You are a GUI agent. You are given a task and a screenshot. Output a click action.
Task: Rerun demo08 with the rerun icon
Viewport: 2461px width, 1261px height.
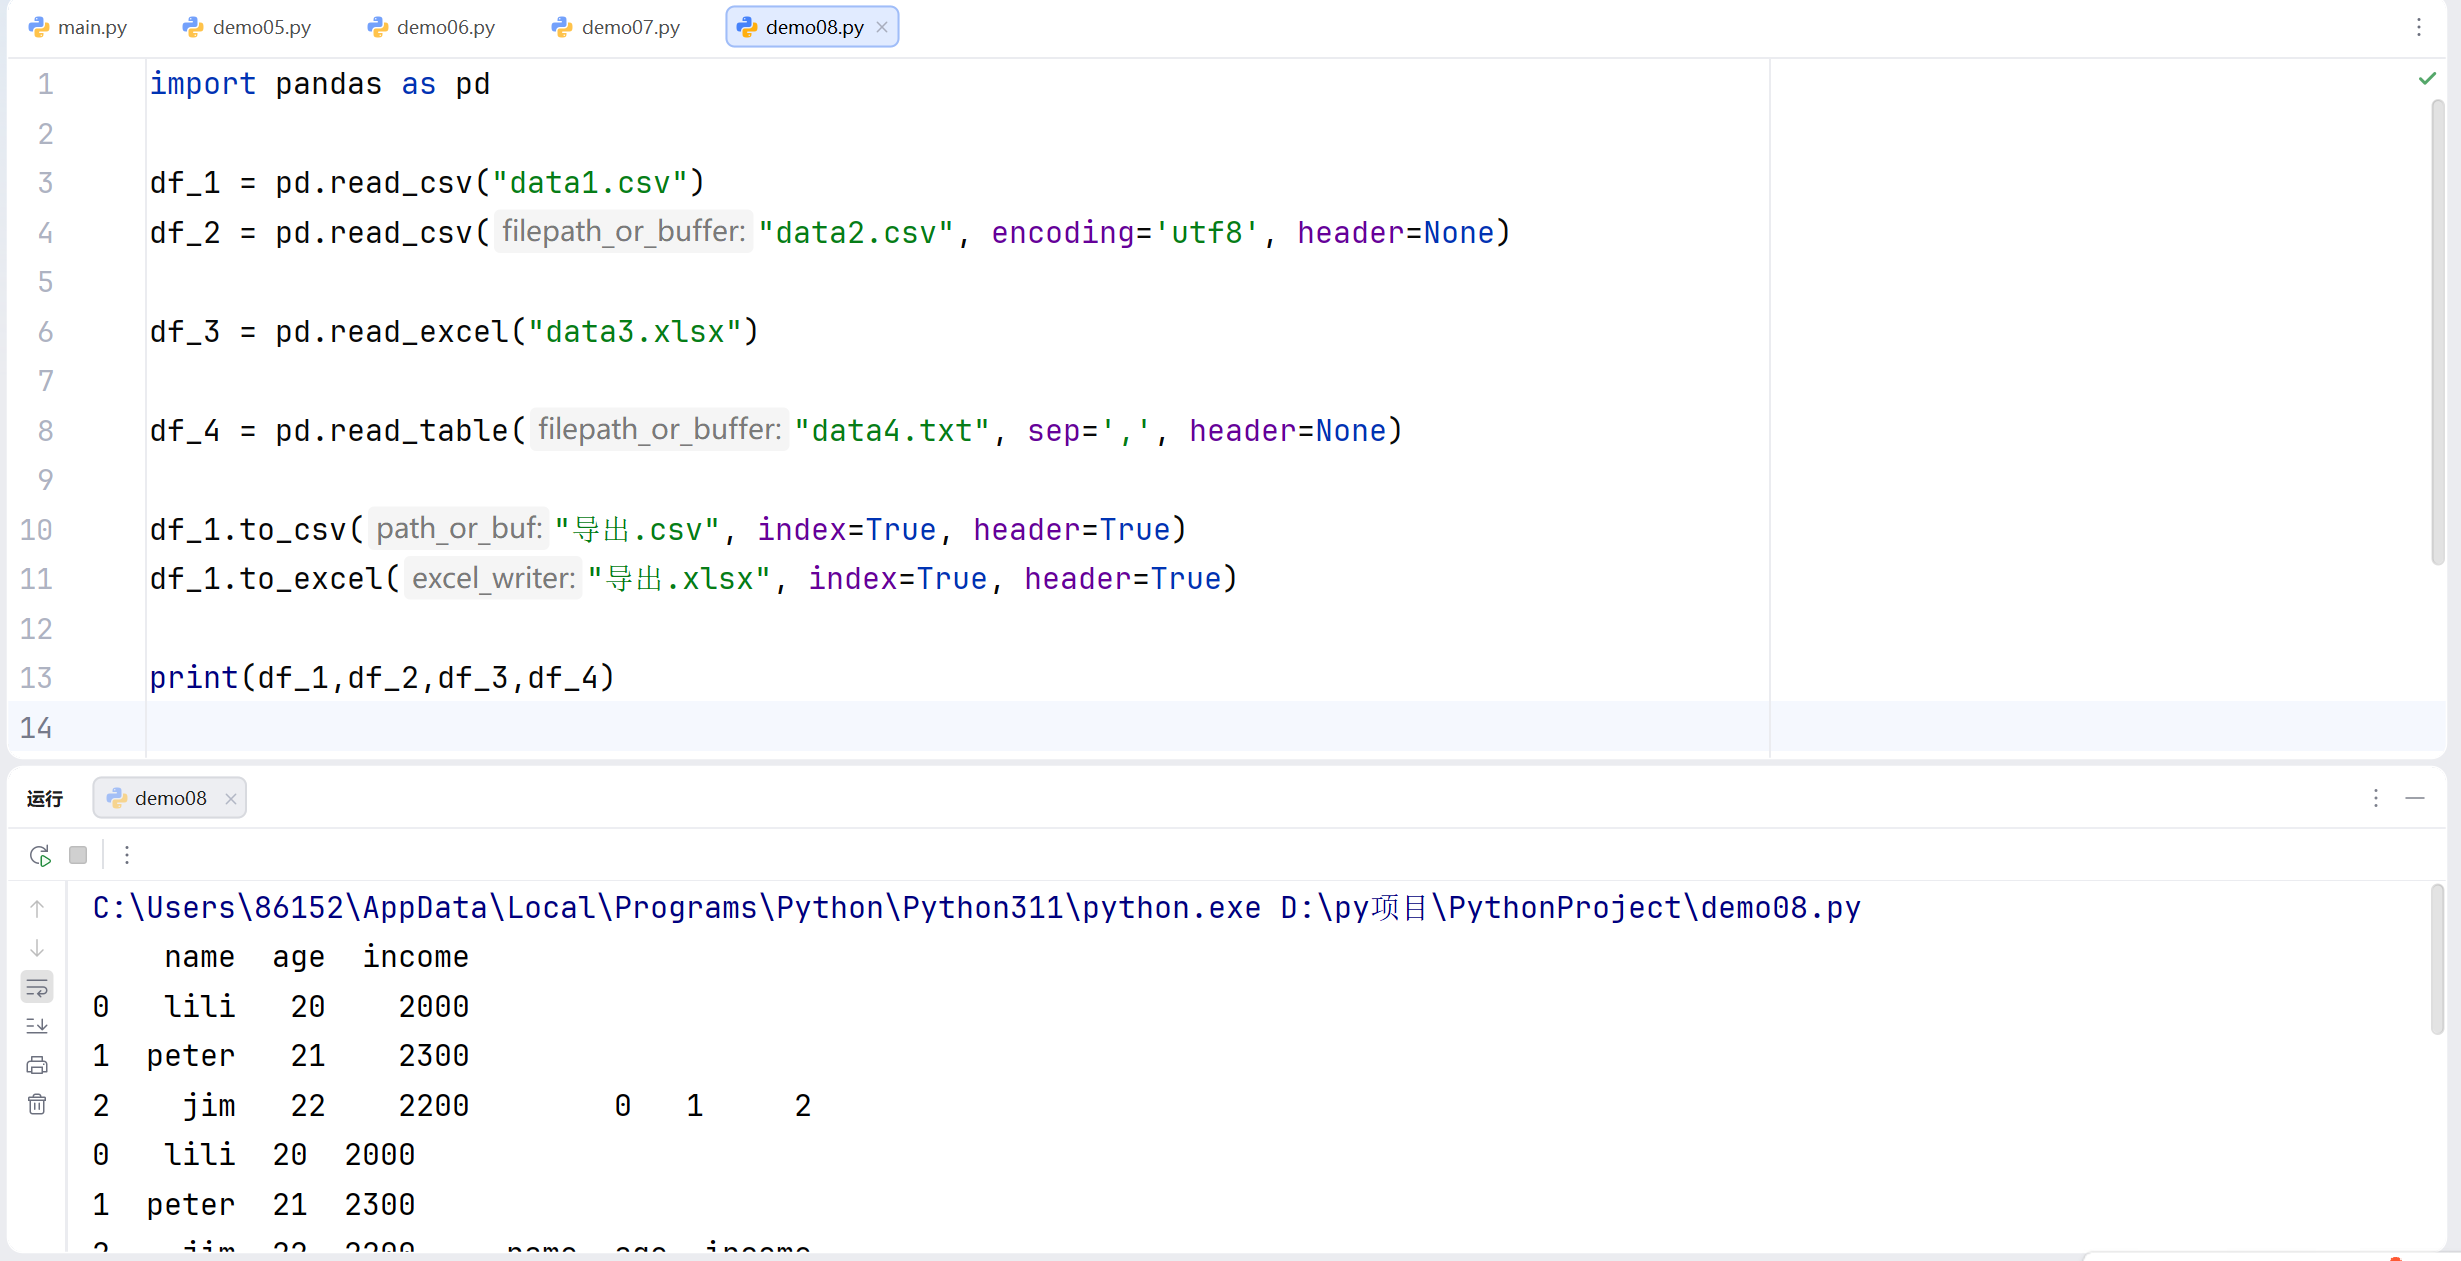(x=40, y=855)
